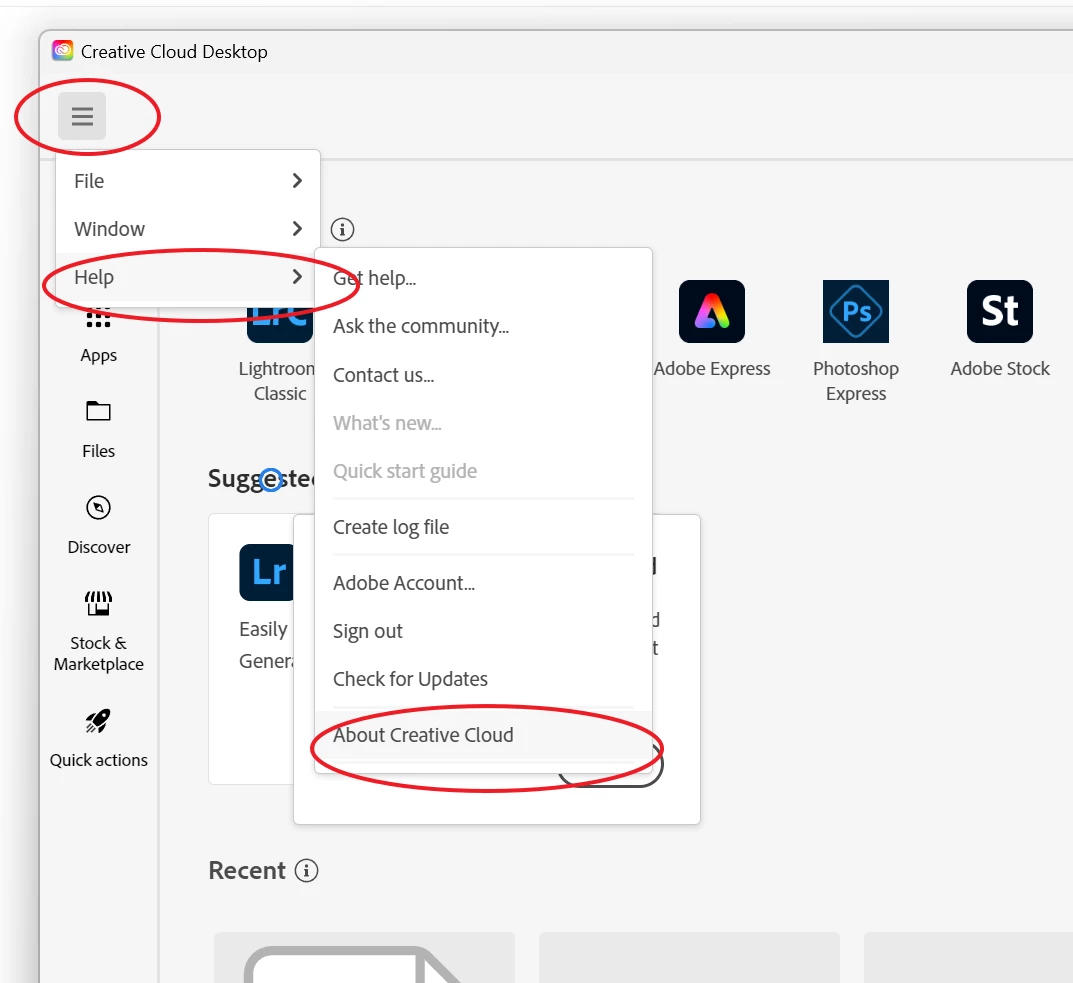Open Quick actions rocket icon
The width and height of the screenshot is (1073, 983).
[x=99, y=721]
